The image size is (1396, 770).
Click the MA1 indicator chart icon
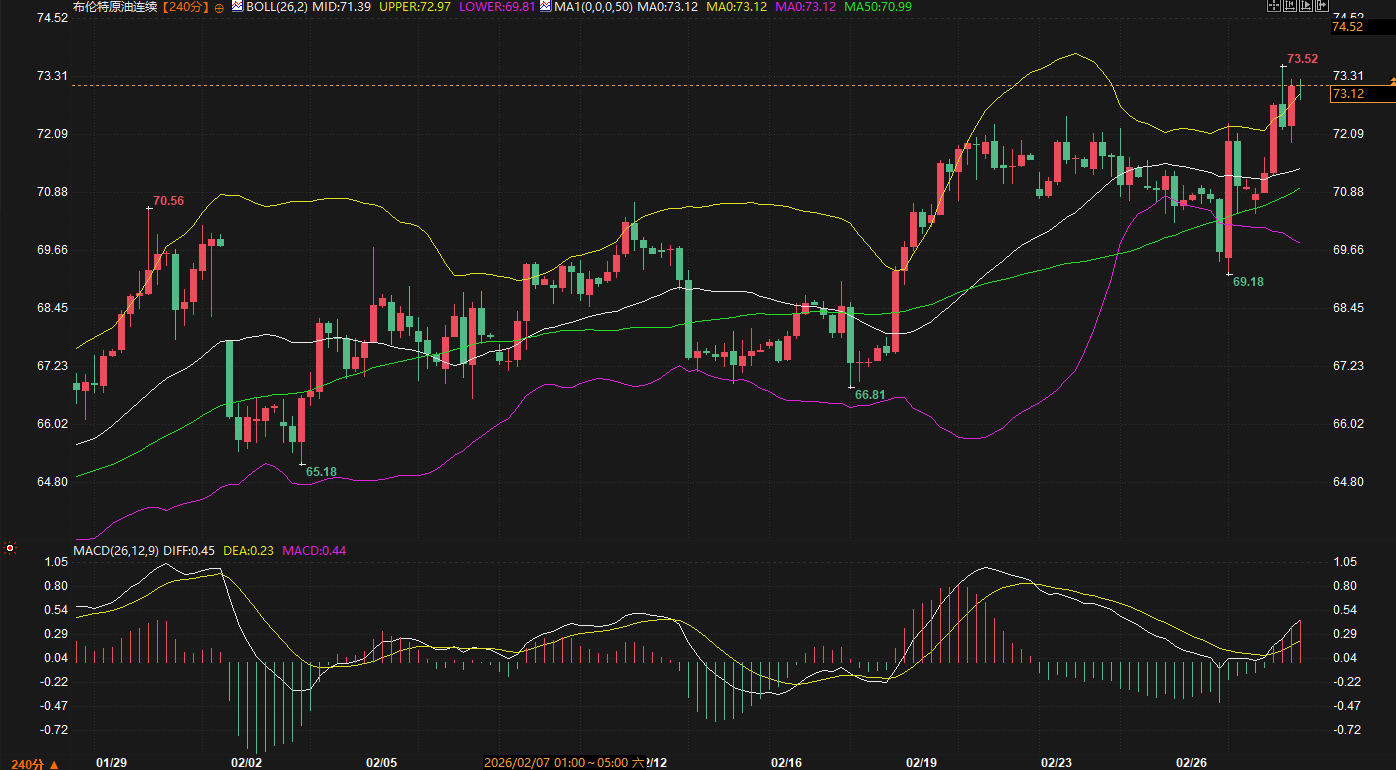(x=545, y=6)
